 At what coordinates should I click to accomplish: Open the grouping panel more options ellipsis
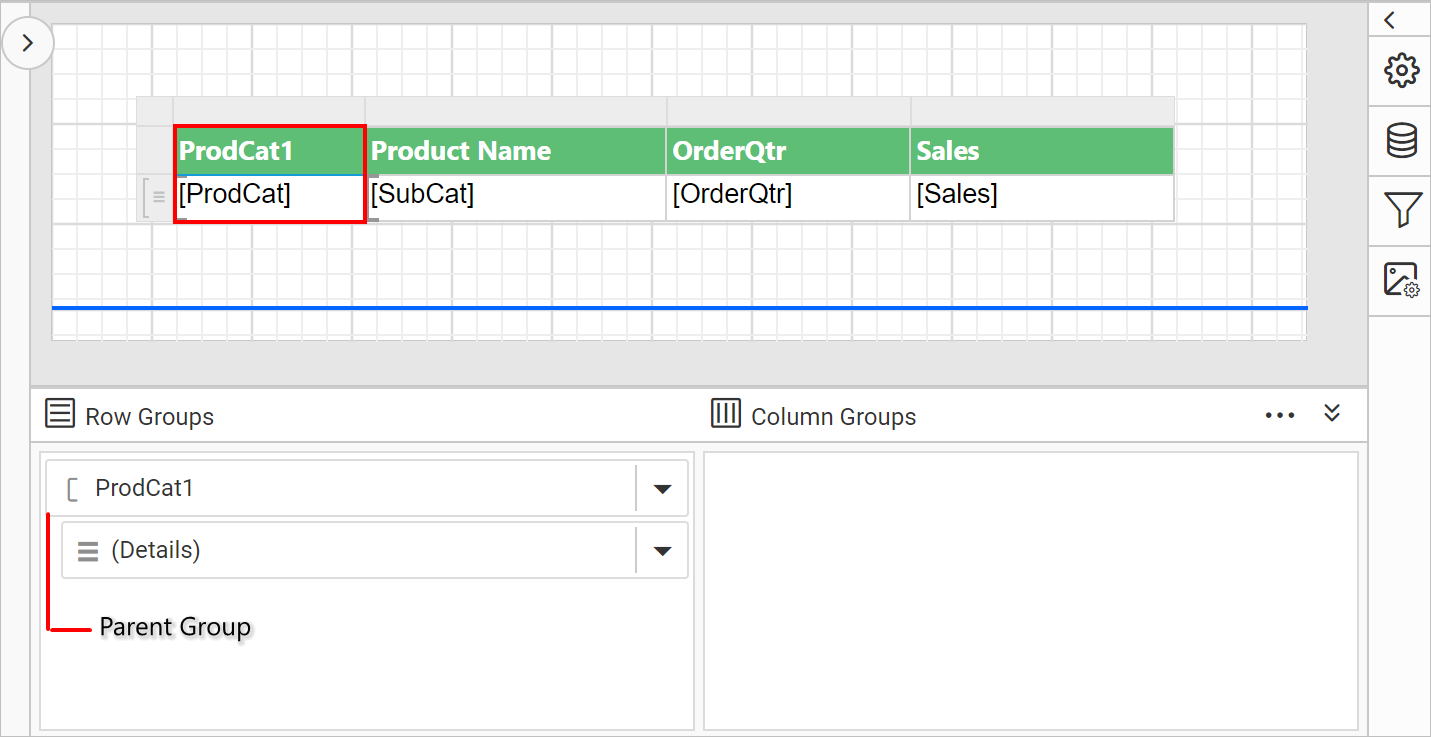click(1280, 415)
